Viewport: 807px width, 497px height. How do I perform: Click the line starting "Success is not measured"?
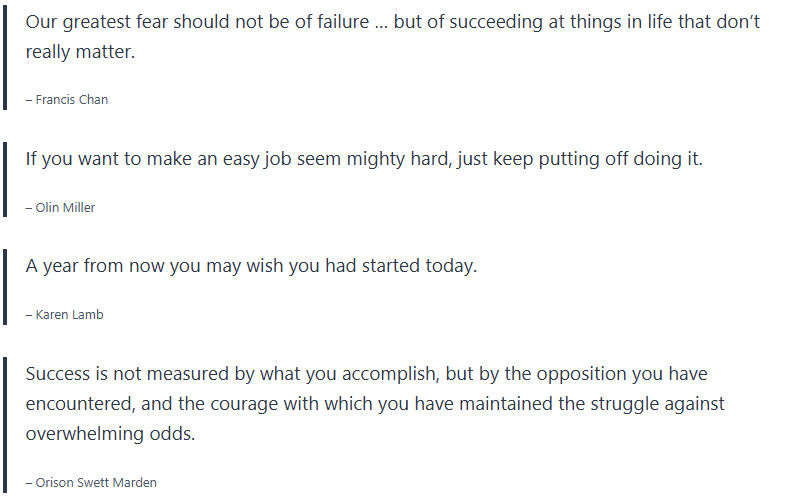point(366,374)
